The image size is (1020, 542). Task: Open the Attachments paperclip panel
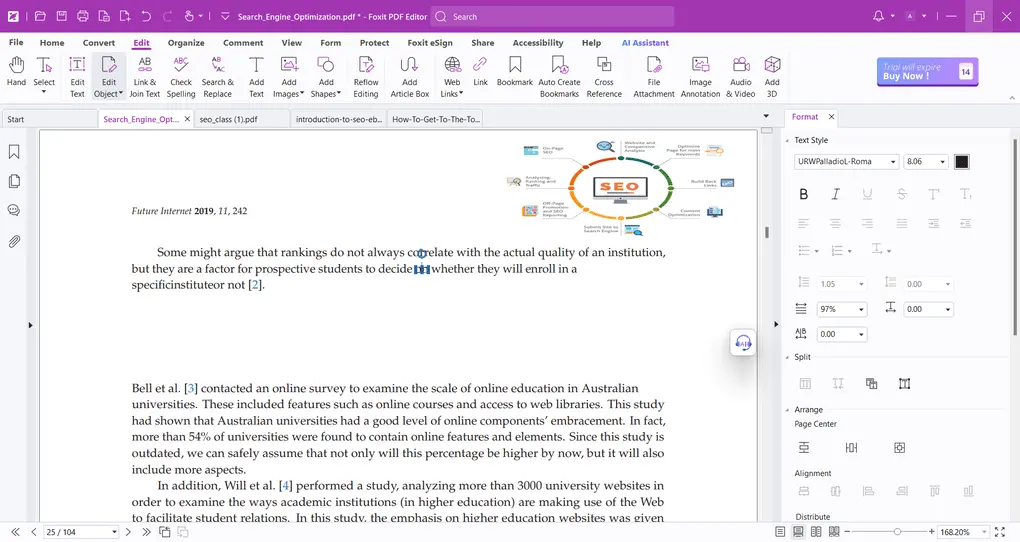[14, 241]
